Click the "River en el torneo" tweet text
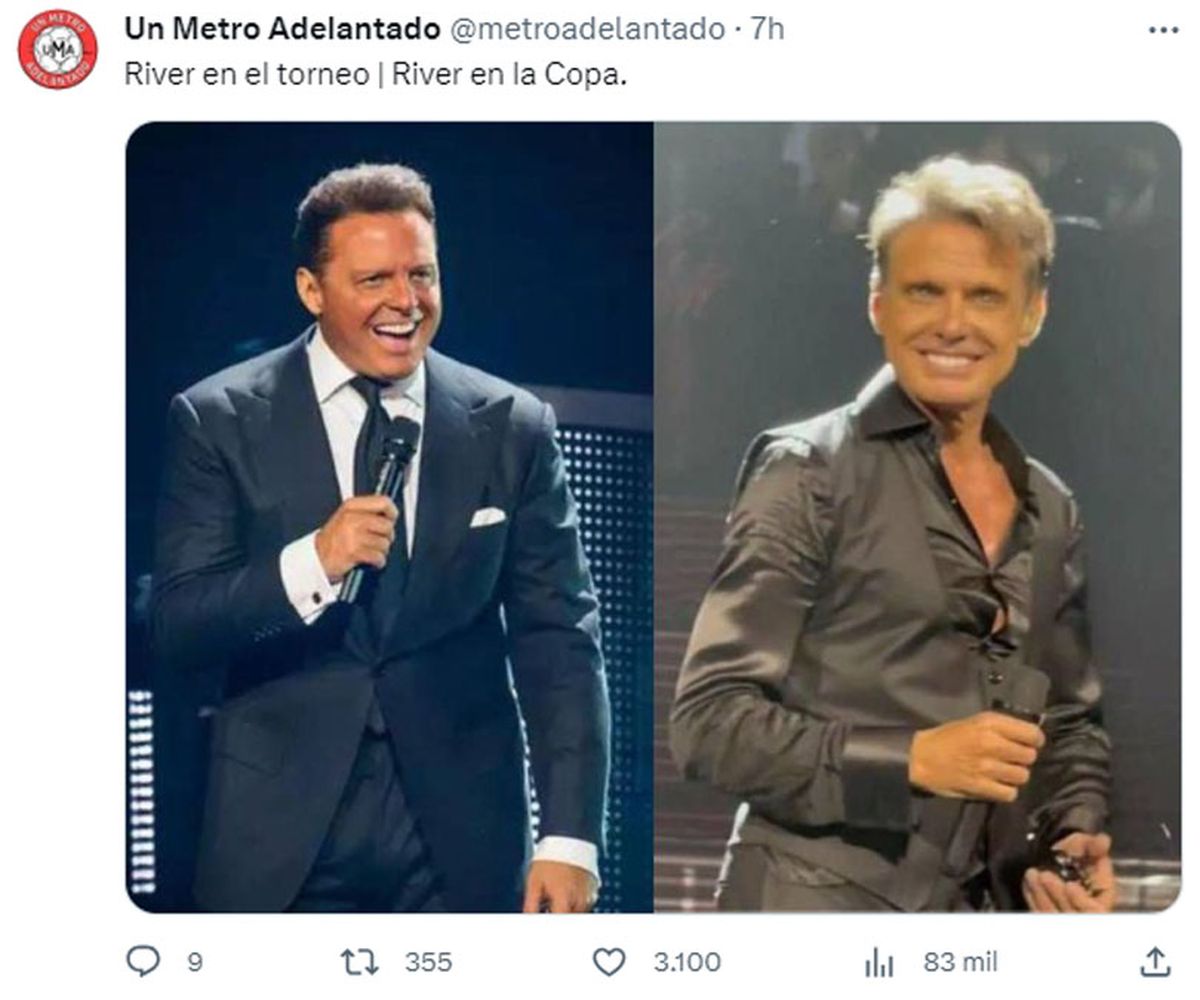1200x1000 pixels. click(x=246, y=76)
